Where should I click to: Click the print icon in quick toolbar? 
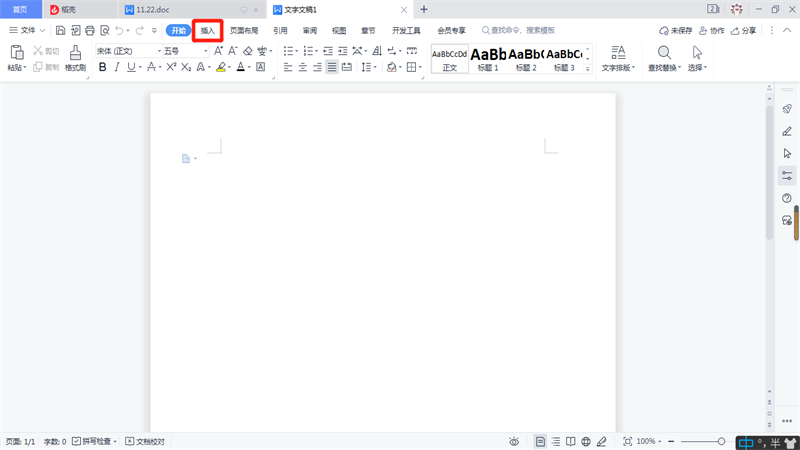(90, 31)
